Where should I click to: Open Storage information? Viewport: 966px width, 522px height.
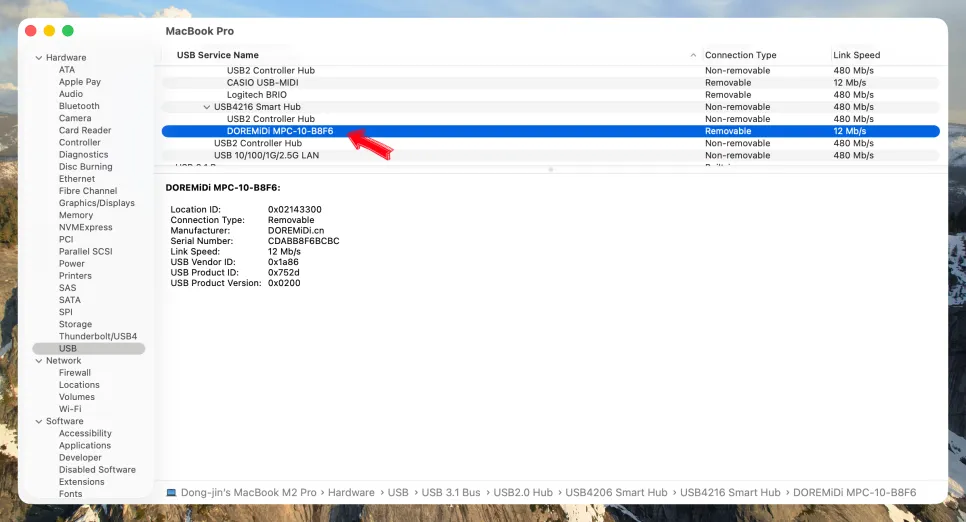(x=75, y=324)
